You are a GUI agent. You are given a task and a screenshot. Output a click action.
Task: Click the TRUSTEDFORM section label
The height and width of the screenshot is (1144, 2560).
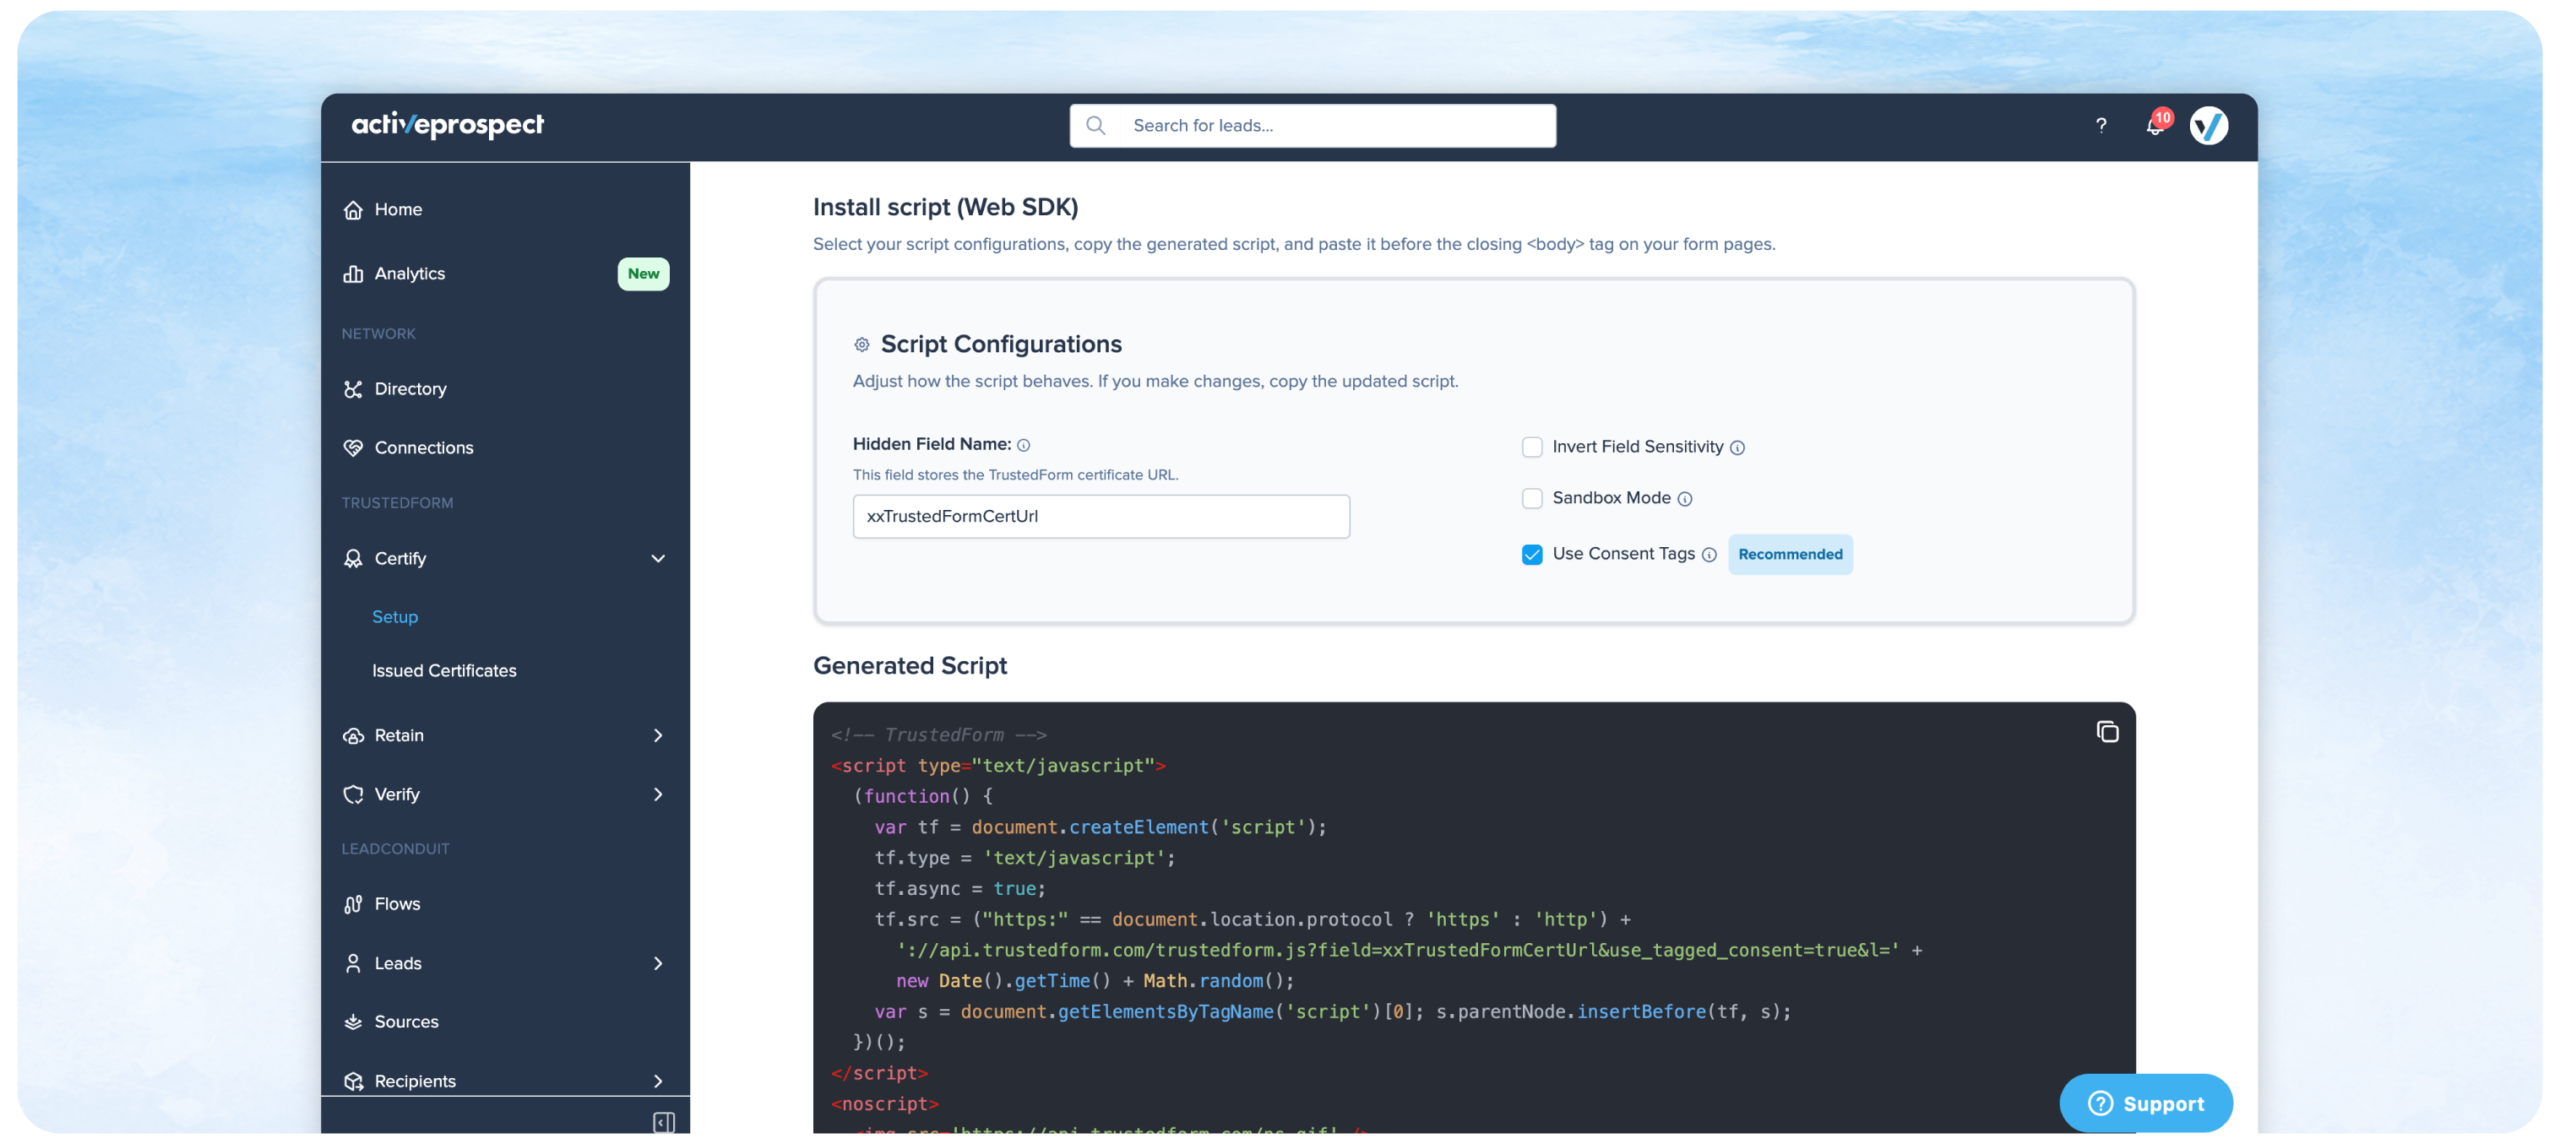397,503
